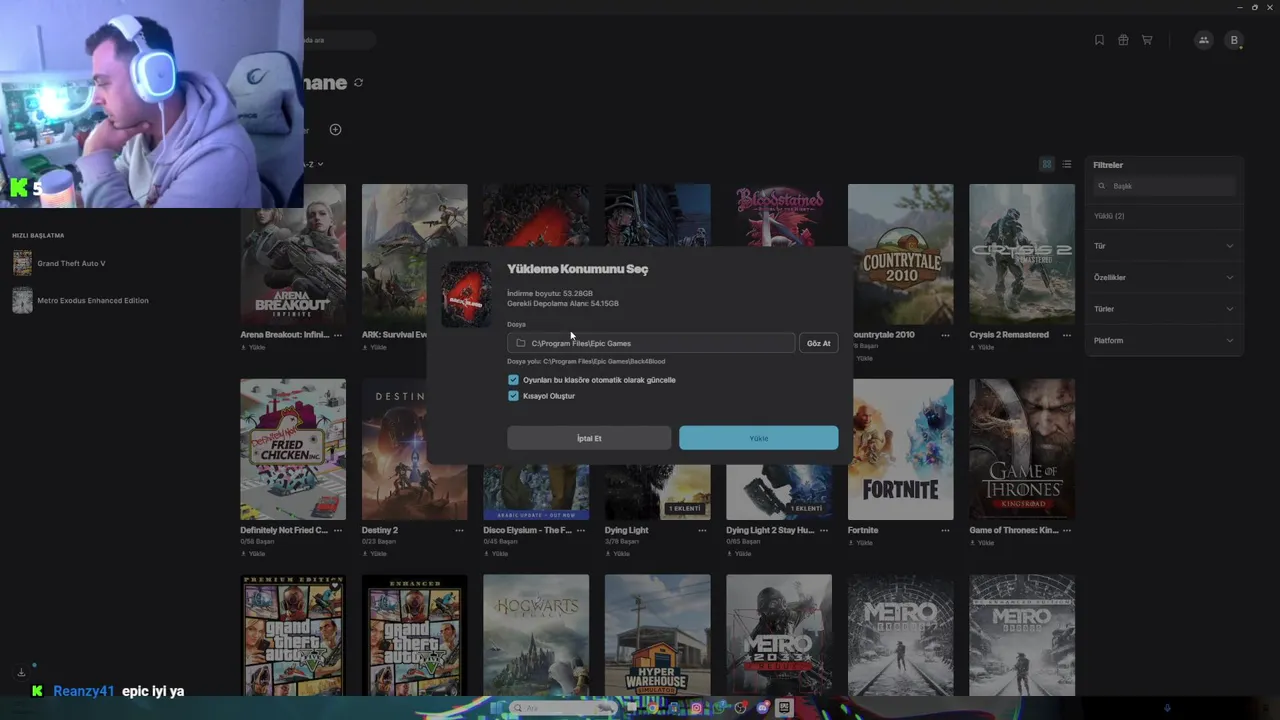Open the options ellipsis for Countrytale 2010

(x=945, y=335)
